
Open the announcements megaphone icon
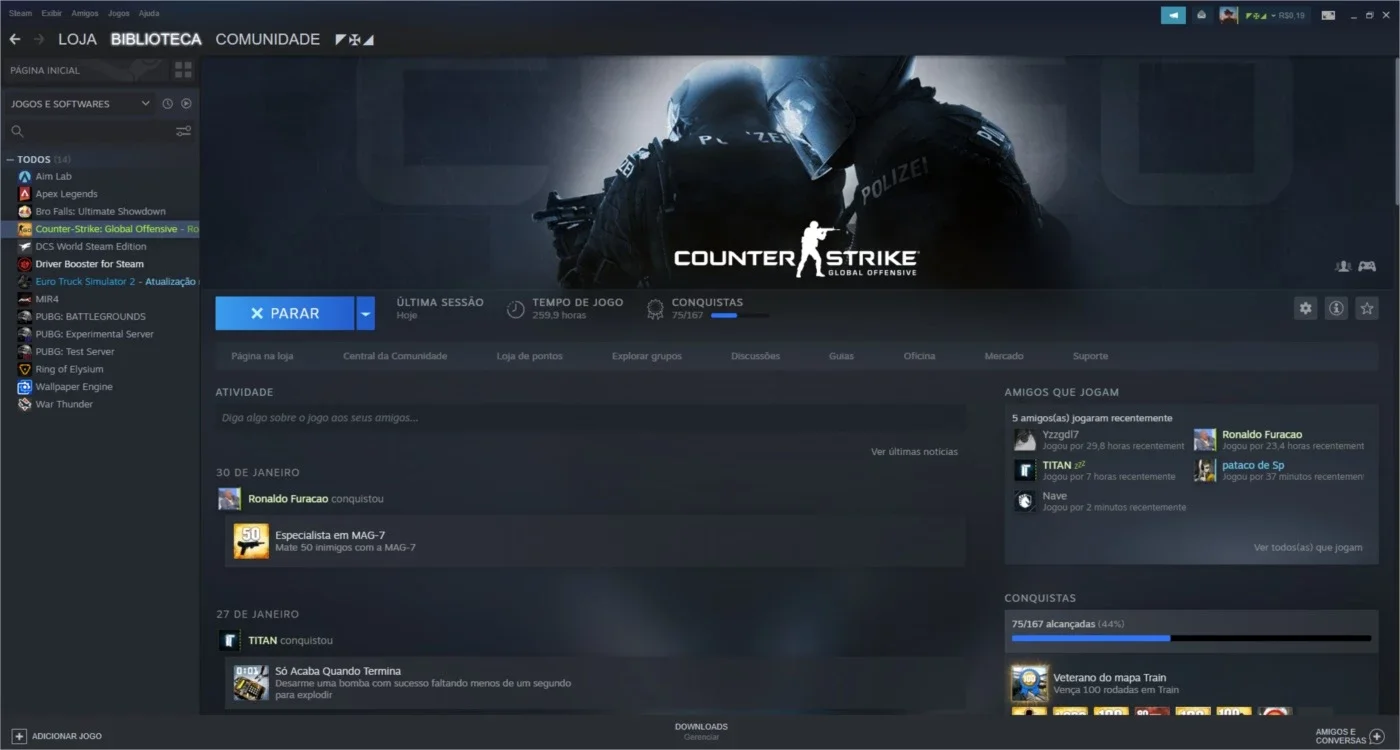point(1173,15)
